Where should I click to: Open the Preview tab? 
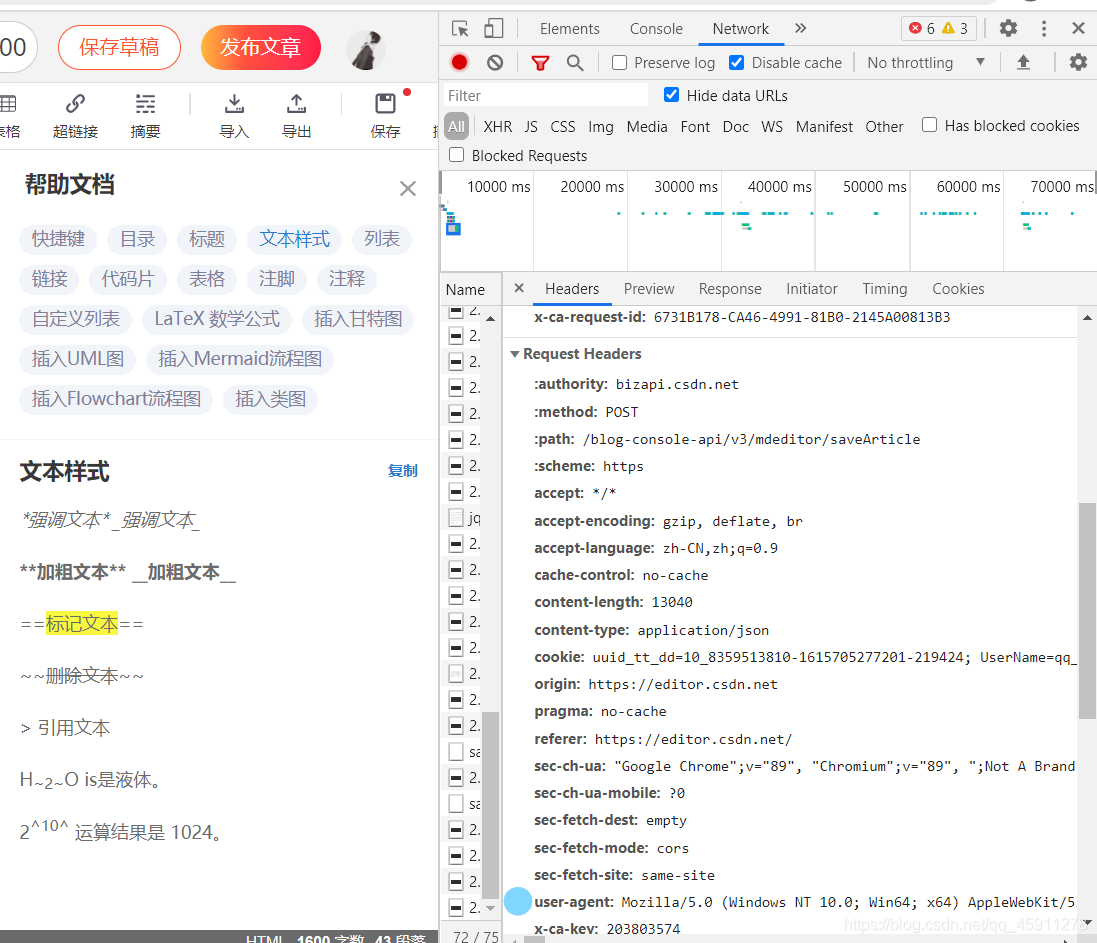tap(649, 289)
